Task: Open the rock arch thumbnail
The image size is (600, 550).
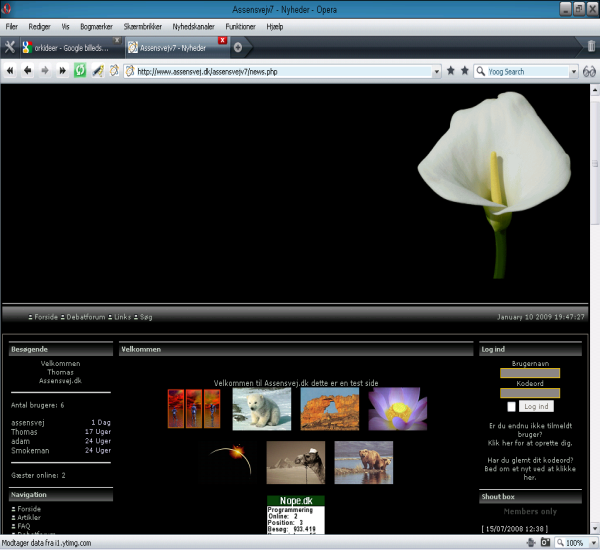Action: [x=329, y=409]
